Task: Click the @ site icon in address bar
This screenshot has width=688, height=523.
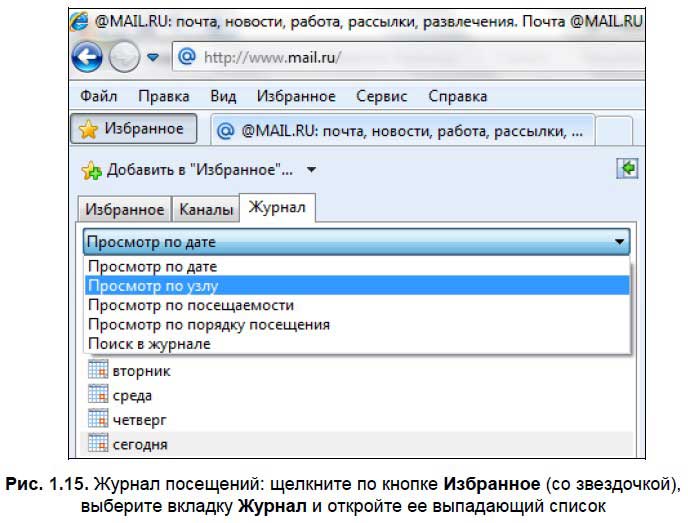Action: [x=186, y=57]
